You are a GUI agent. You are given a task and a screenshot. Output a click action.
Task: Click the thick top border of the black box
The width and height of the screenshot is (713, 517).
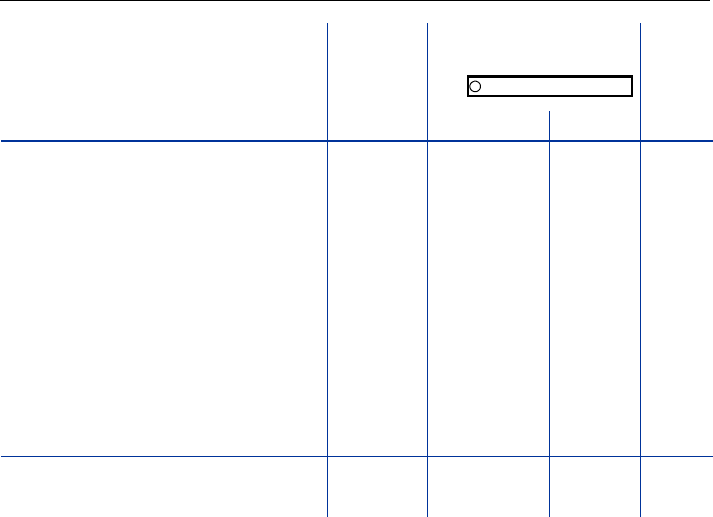(550, 76)
